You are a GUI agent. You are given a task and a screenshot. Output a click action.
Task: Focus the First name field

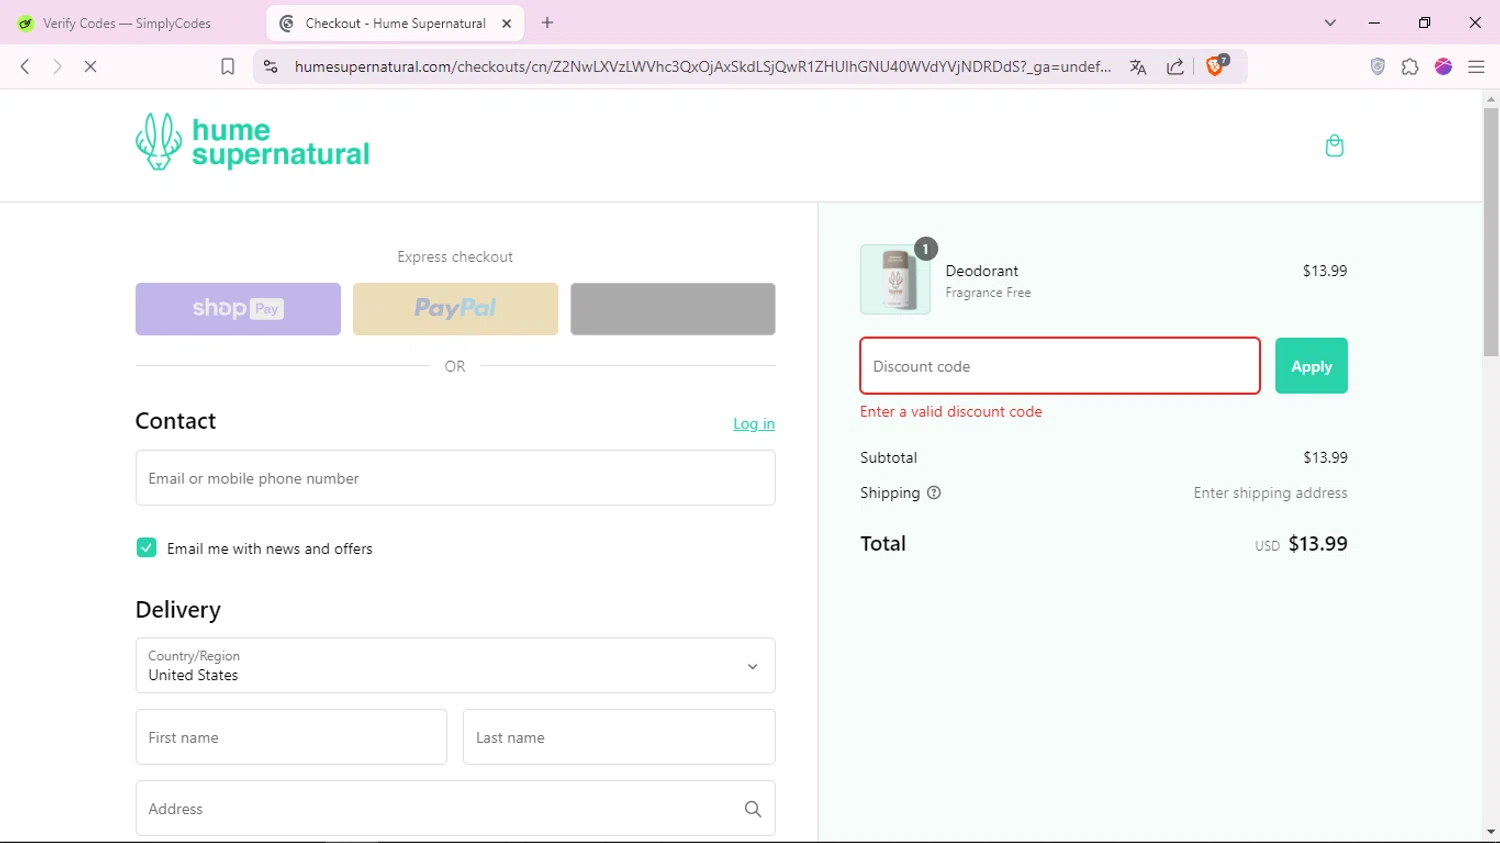coord(291,737)
